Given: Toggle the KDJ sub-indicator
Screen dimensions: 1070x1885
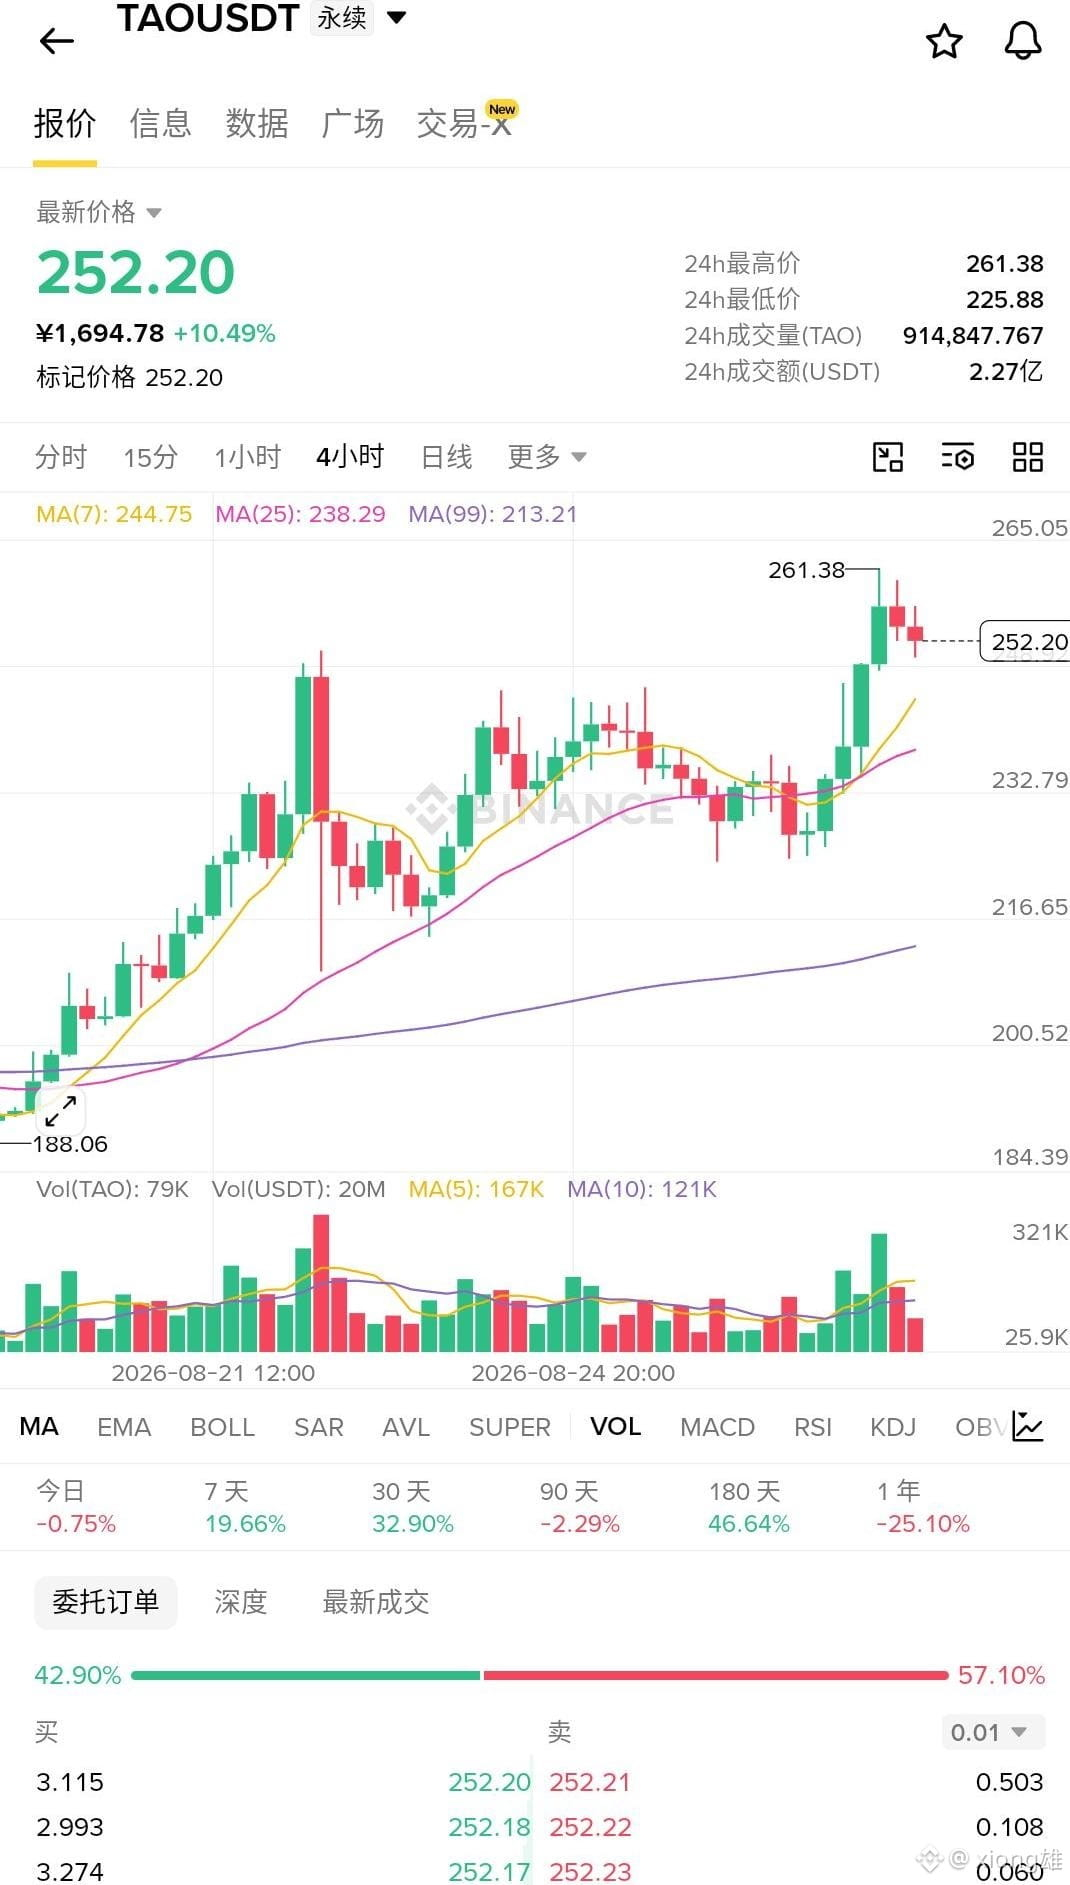Looking at the screenshot, I should pyautogui.click(x=893, y=1427).
